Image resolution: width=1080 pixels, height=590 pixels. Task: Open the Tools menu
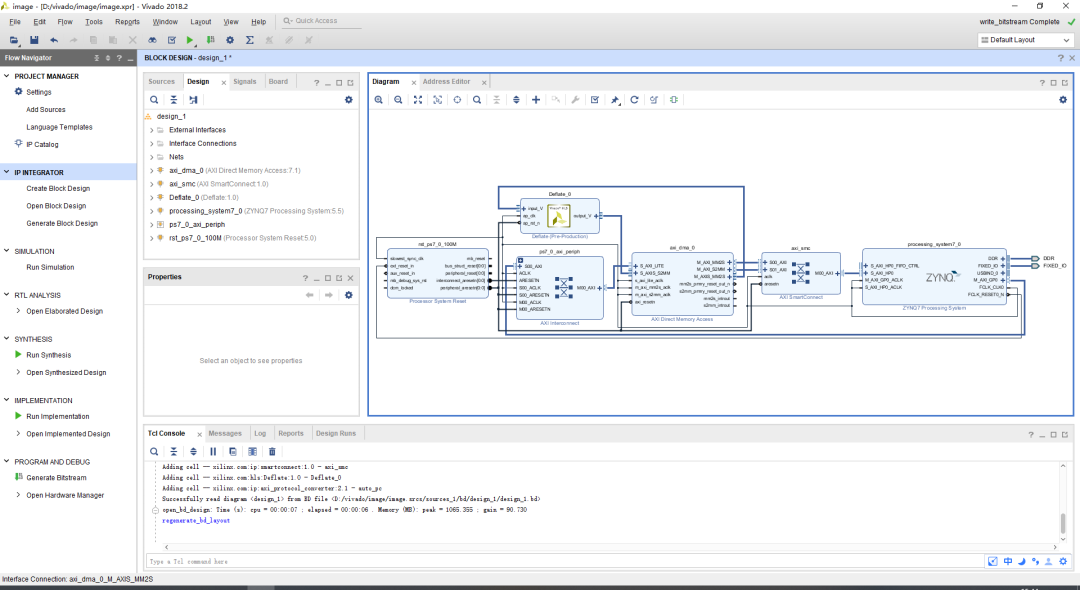click(93, 21)
